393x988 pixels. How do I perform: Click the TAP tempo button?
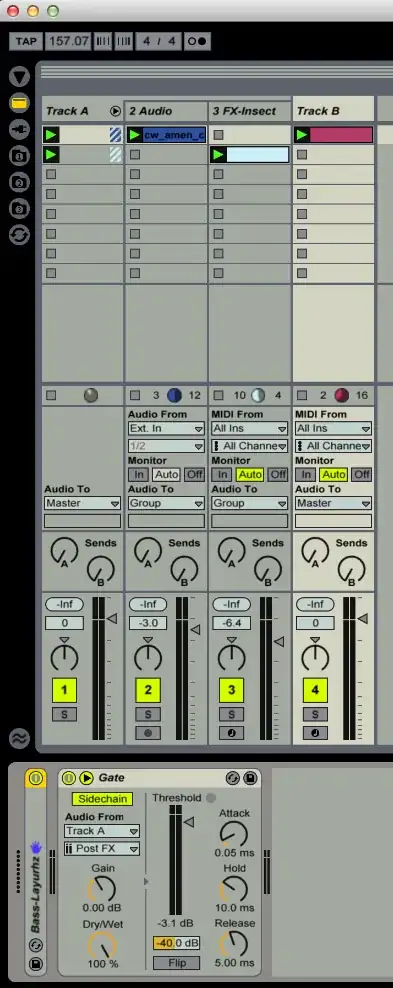point(26,42)
